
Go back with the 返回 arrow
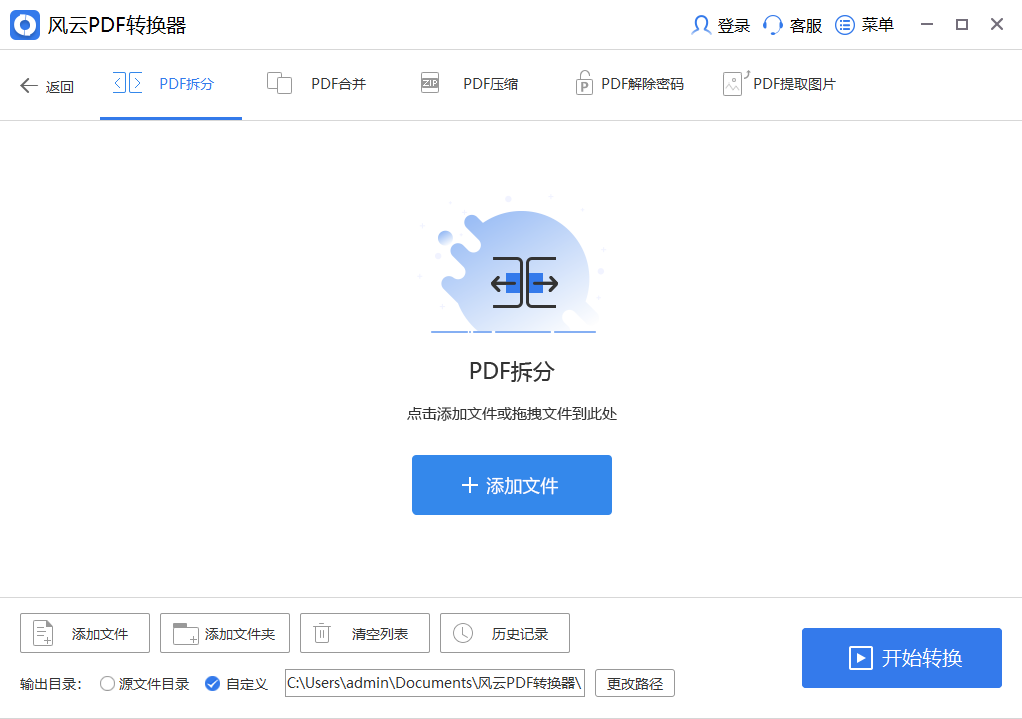(29, 85)
